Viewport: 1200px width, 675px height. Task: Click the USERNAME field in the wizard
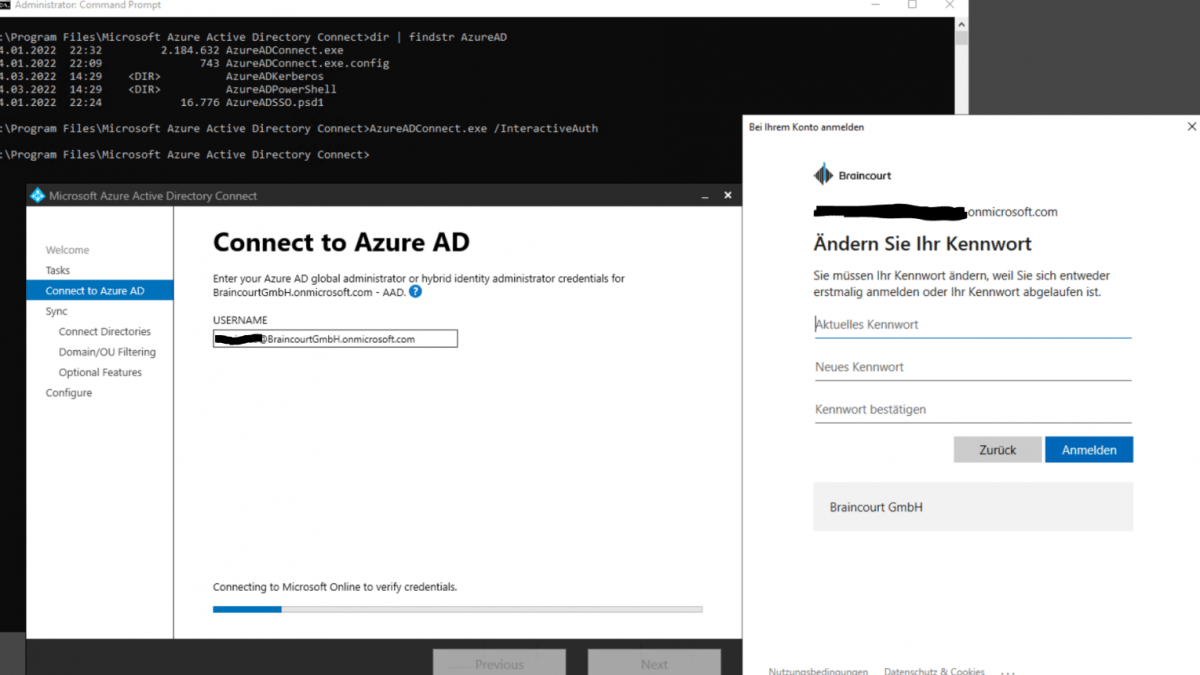pyautogui.click(x=334, y=338)
